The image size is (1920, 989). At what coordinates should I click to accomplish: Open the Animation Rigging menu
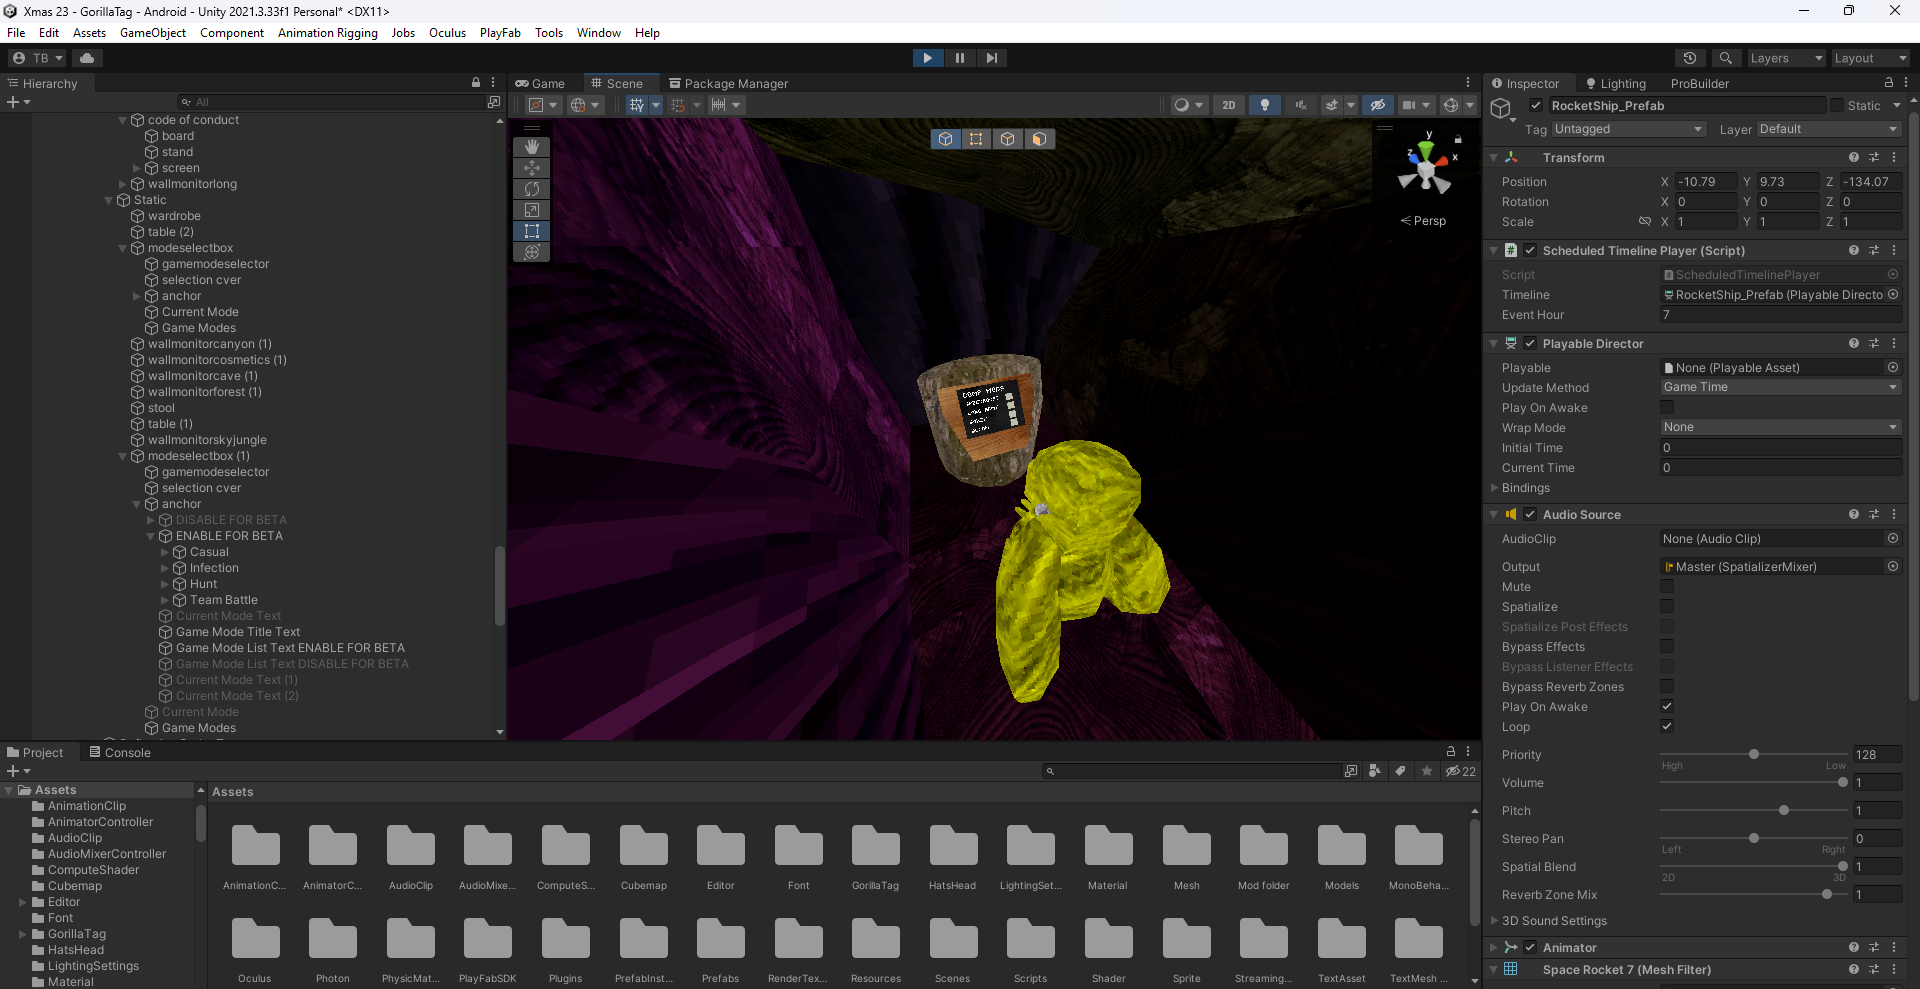[328, 33]
